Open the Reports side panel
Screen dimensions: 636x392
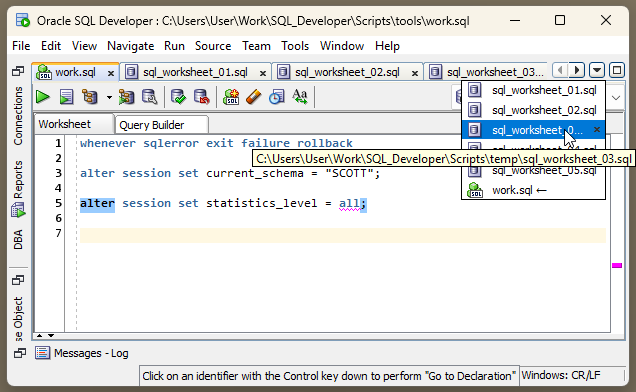pos(18,179)
